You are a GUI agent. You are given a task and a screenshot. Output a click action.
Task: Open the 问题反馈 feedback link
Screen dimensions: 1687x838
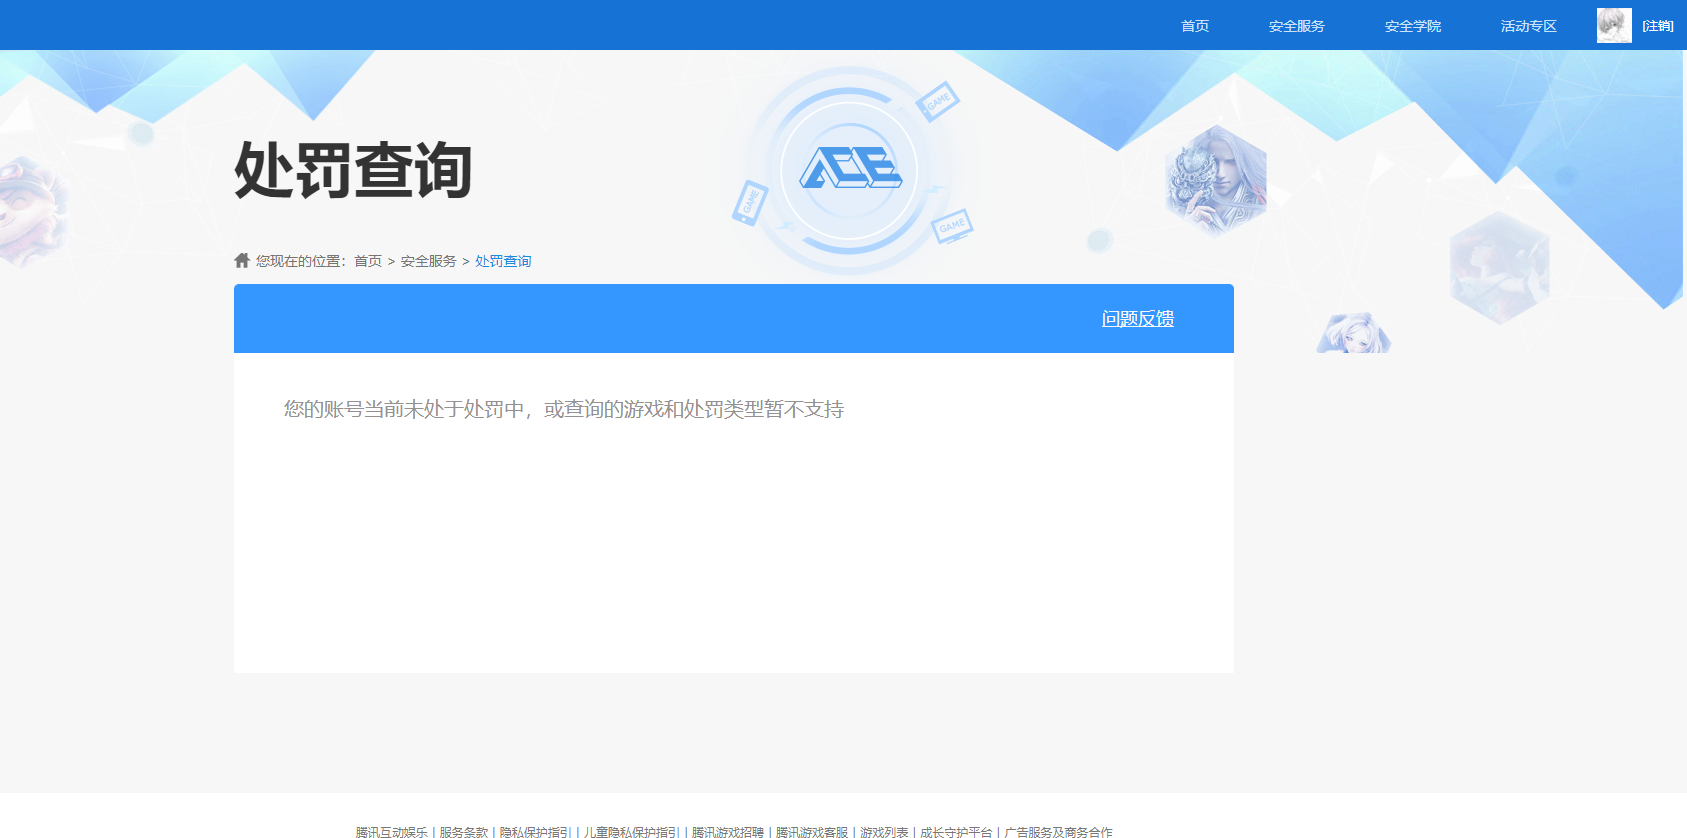click(1138, 319)
